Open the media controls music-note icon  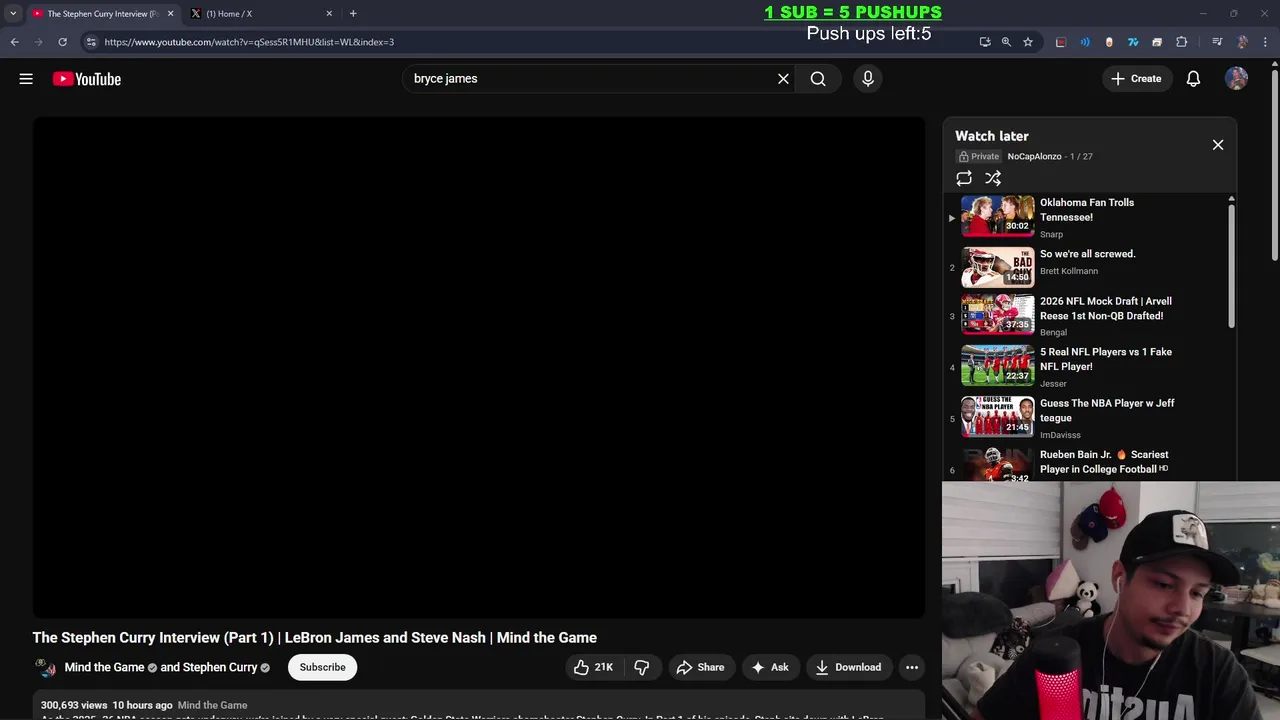point(1217,42)
